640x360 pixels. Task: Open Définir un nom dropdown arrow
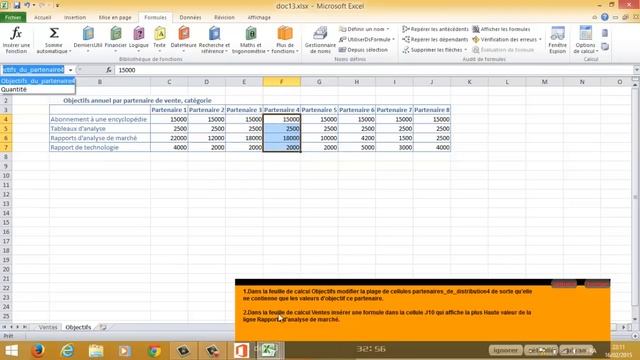[x=388, y=29]
